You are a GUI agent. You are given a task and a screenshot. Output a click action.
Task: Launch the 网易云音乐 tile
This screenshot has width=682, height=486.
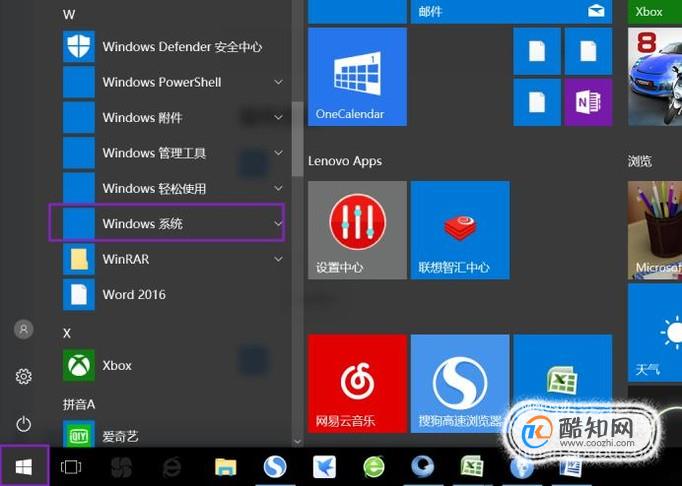pos(357,383)
